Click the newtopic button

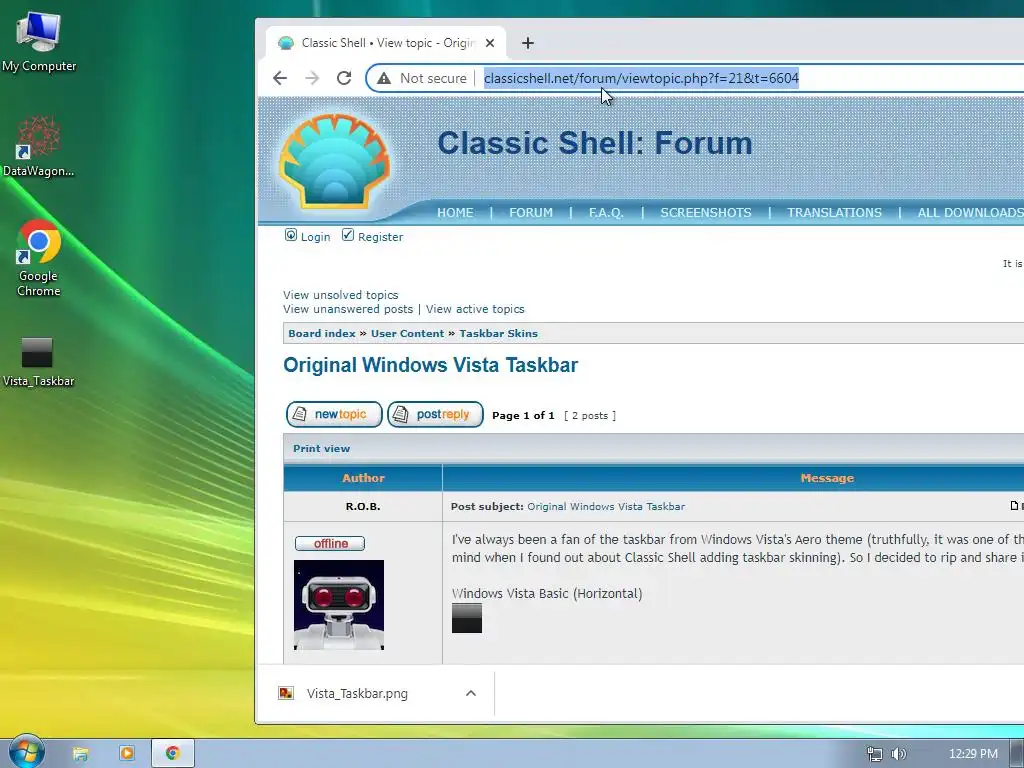pos(334,415)
